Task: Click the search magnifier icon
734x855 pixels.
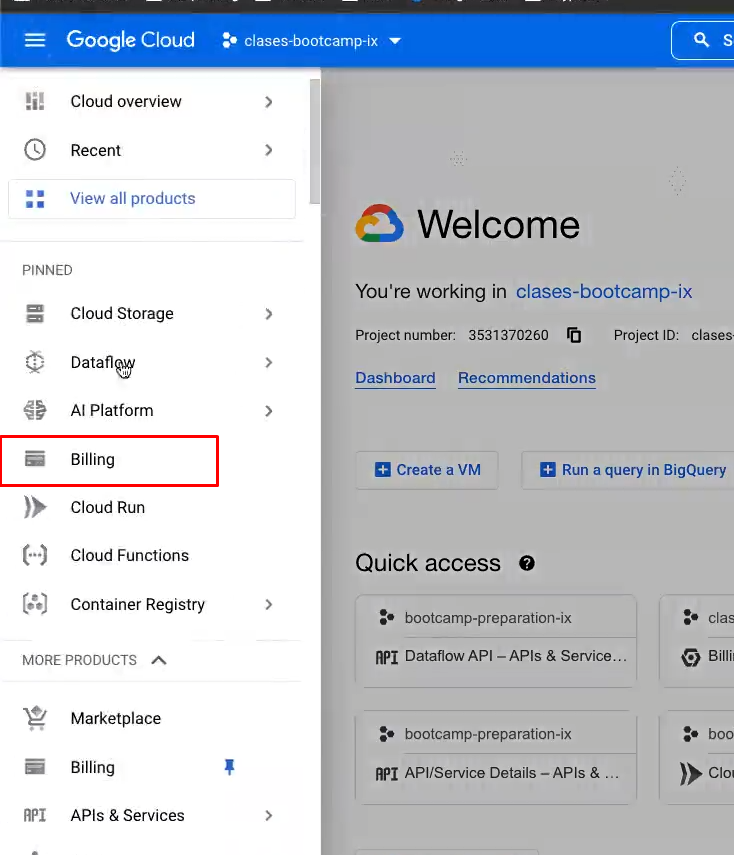Action: tap(701, 40)
